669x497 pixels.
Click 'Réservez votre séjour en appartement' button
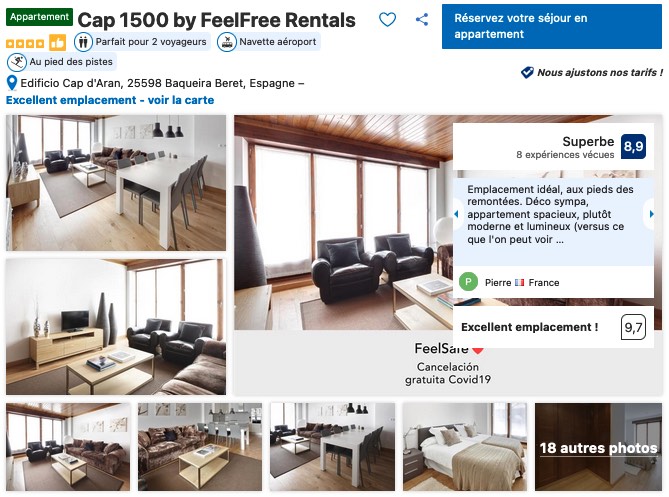(553, 26)
